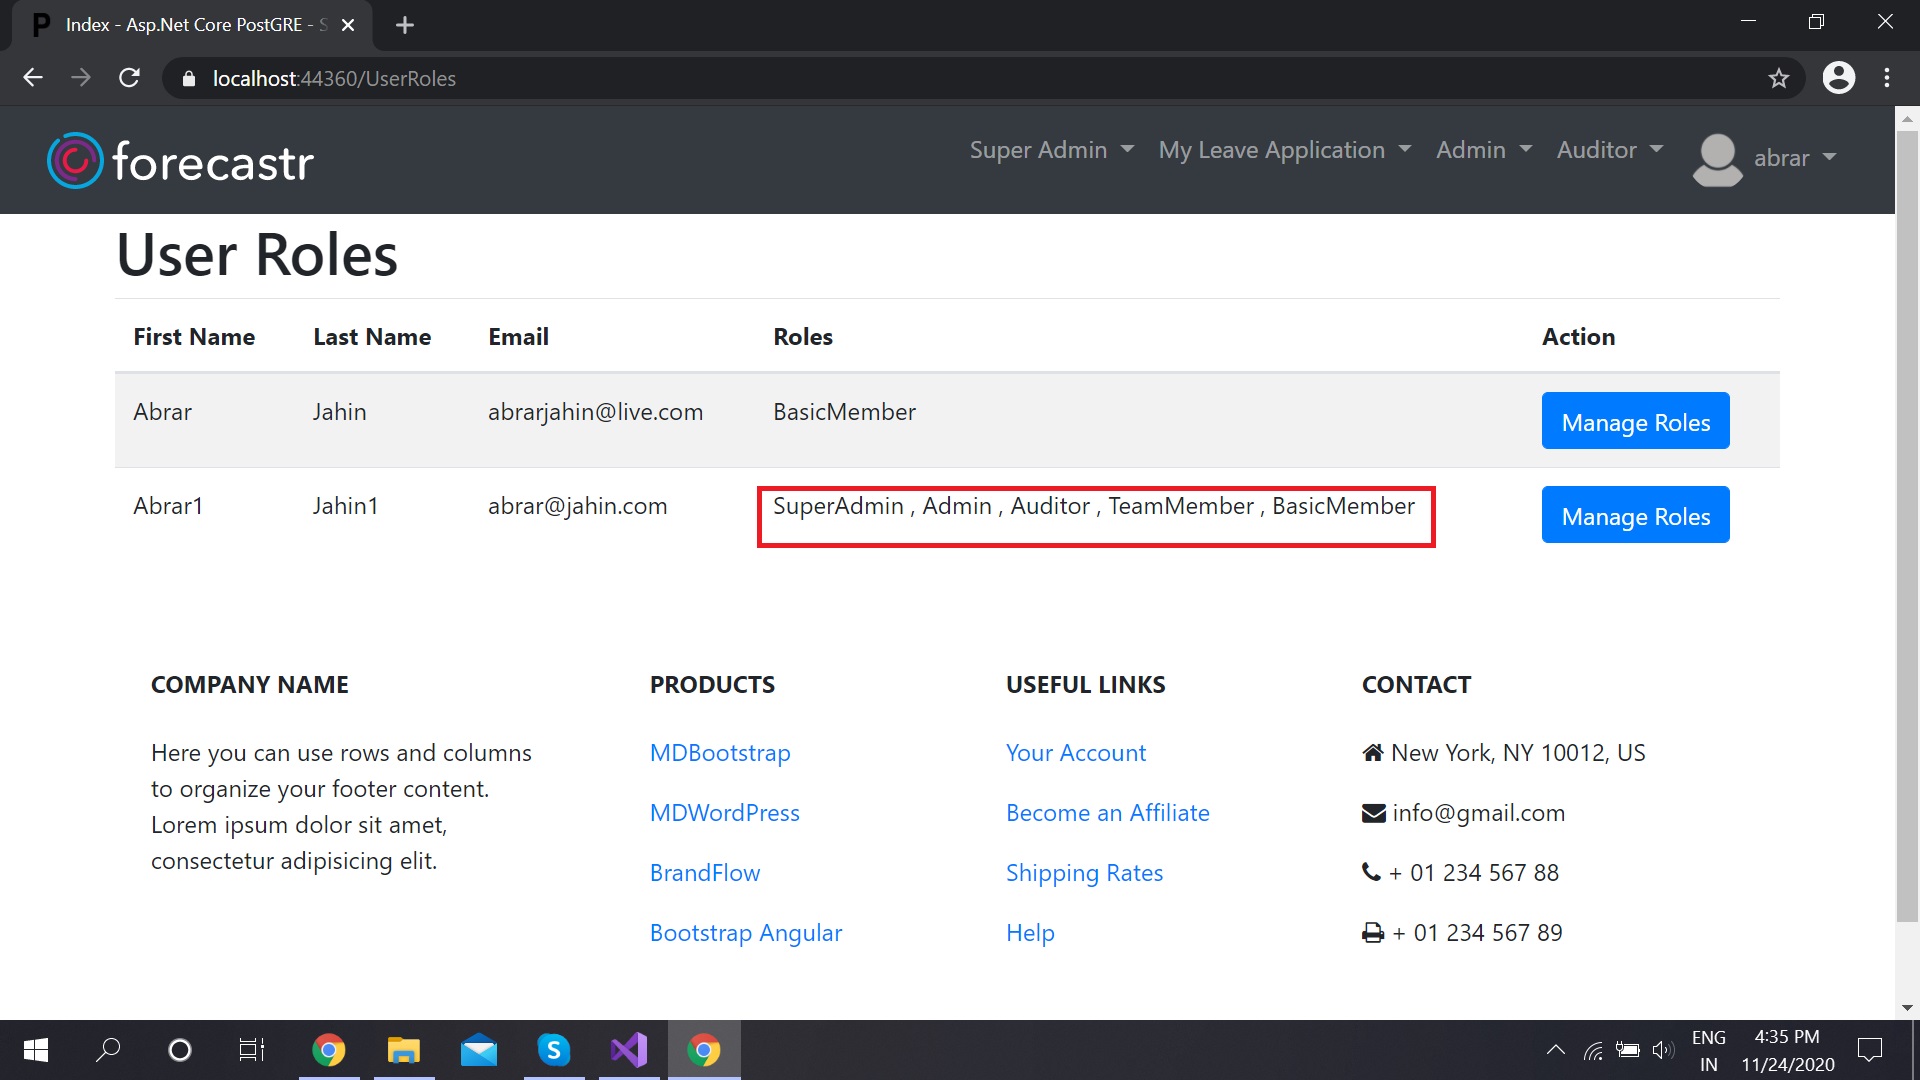
Task: Open the Mail app on taskbar
Action: [479, 1050]
